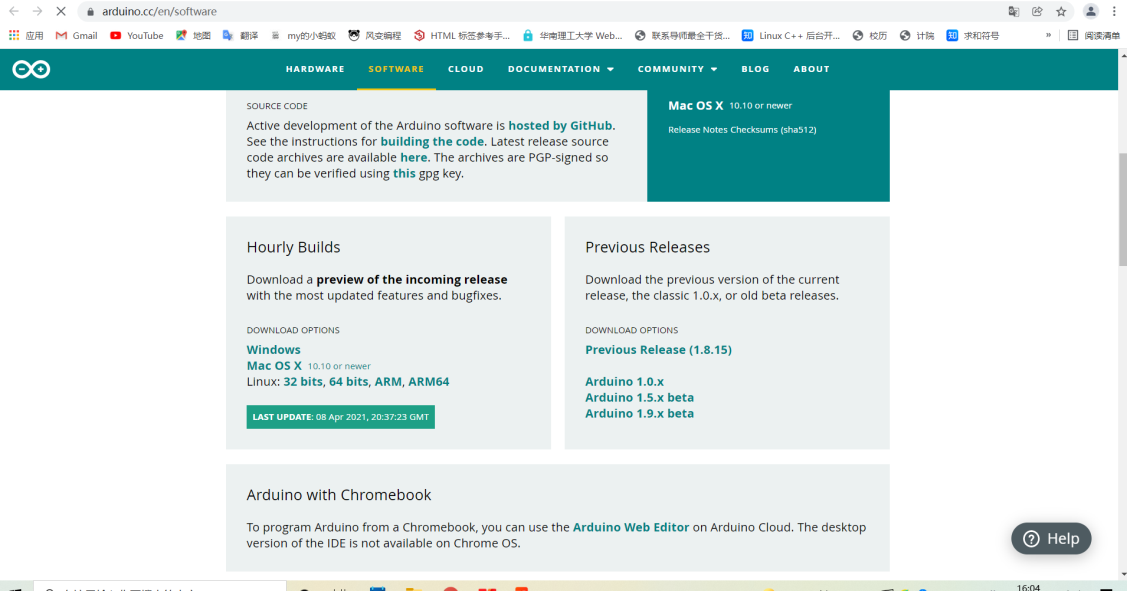Image resolution: width=1127 pixels, height=591 pixels.
Task: Open the 'building the code' link
Action: click(432, 142)
